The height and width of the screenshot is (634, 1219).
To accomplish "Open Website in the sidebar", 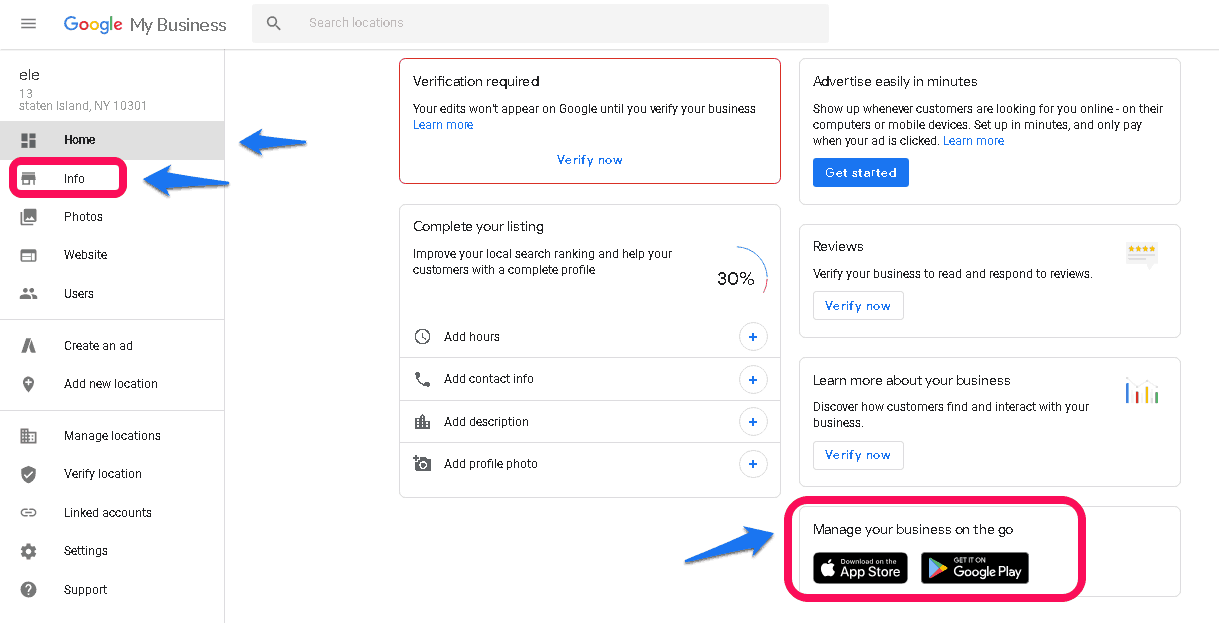I will [112, 255].
